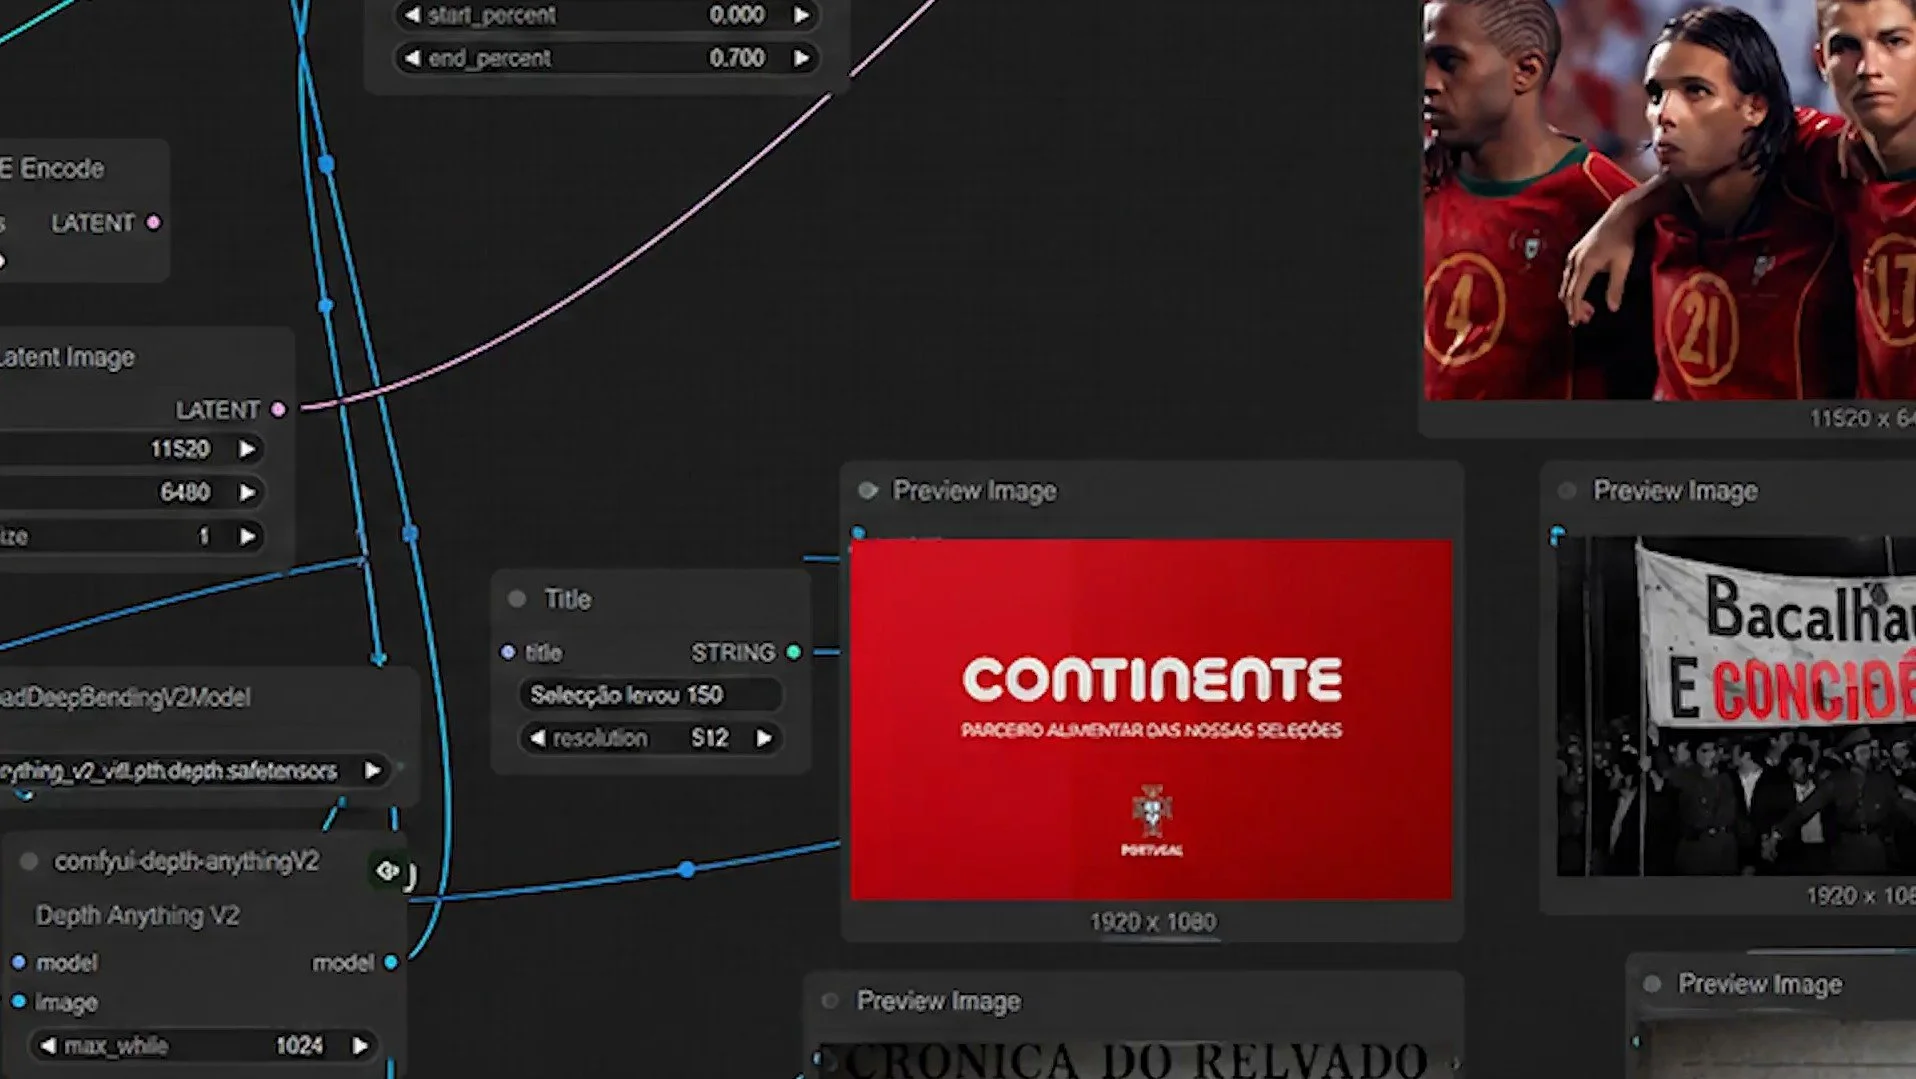Click the input socket of the Bacalhau Preview Image node
Image resolution: width=1916 pixels, height=1079 pixels.
1557,535
